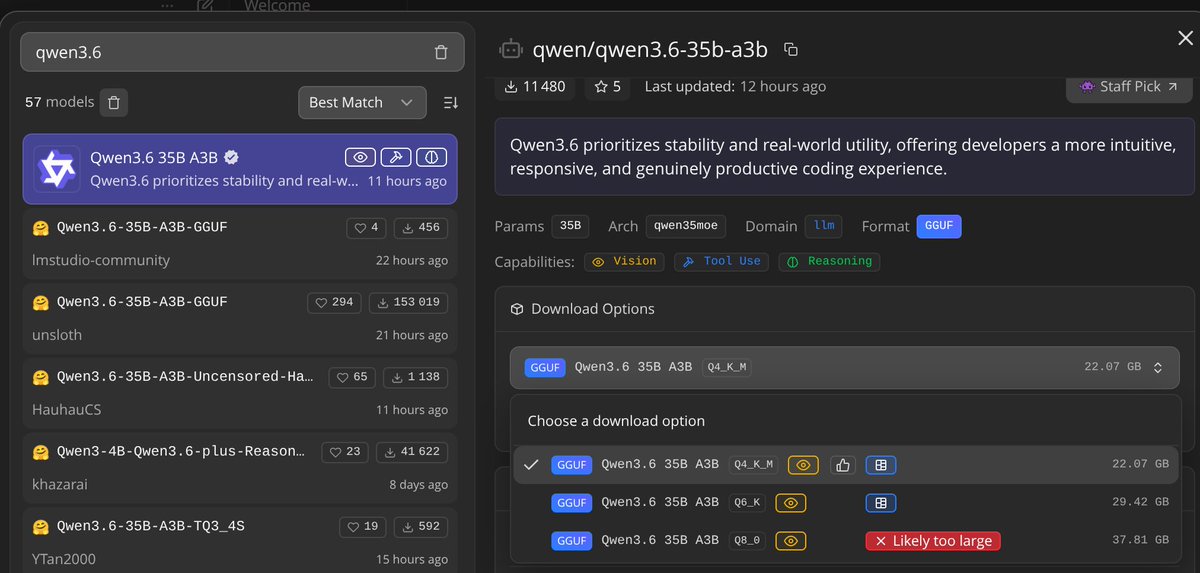Click the 35B Params value tag
This screenshot has width=1200, height=573.
pyautogui.click(x=570, y=226)
